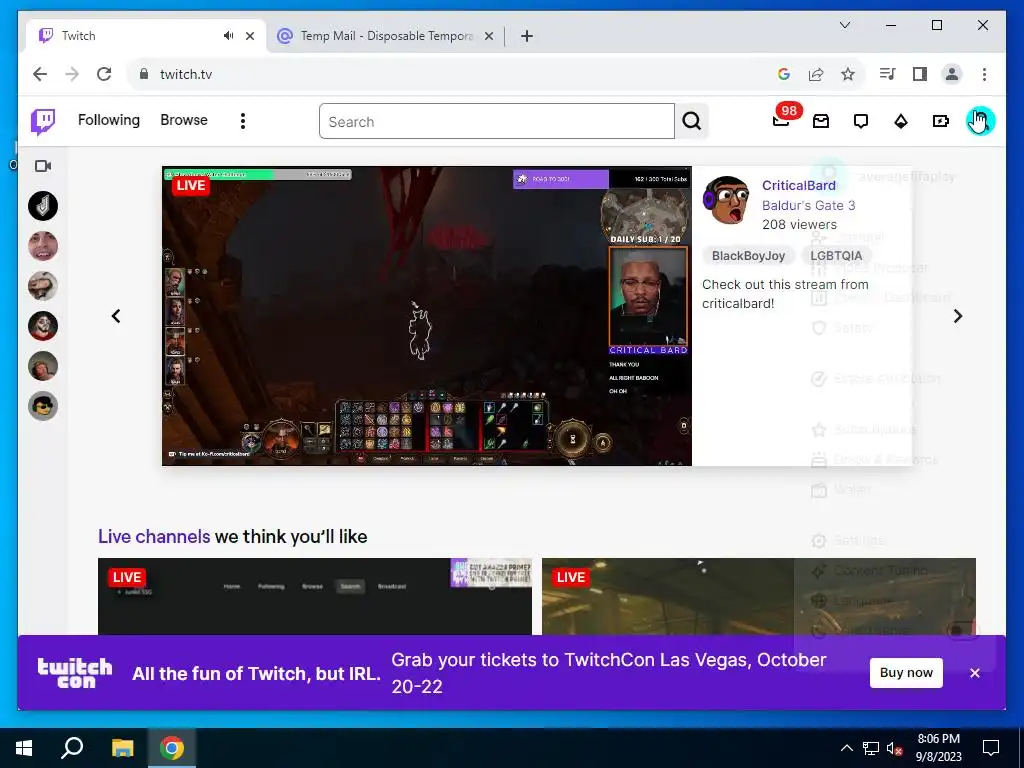
Task: Open the featured CriticalBard stream video
Action: pyautogui.click(x=426, y=316)
